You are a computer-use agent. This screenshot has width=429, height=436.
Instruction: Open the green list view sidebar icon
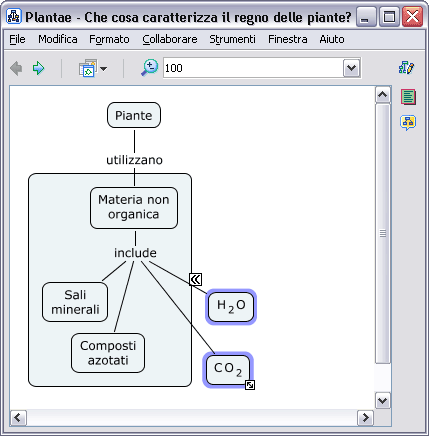point(408,97)
